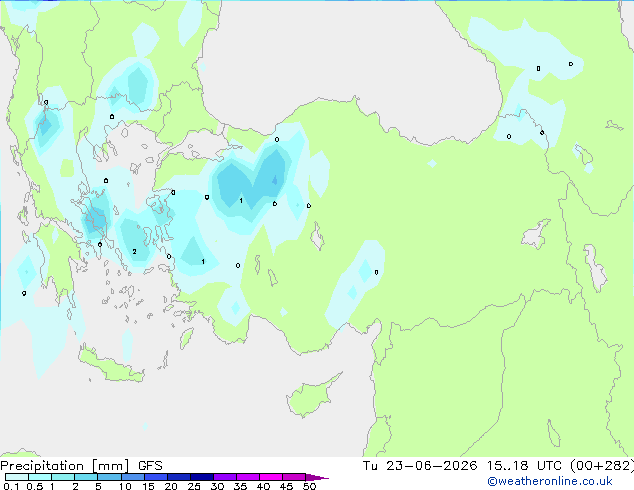The image size is (634, 490).
Task: Click the map value '2' in the Aegean
Action: coord(135,251)
